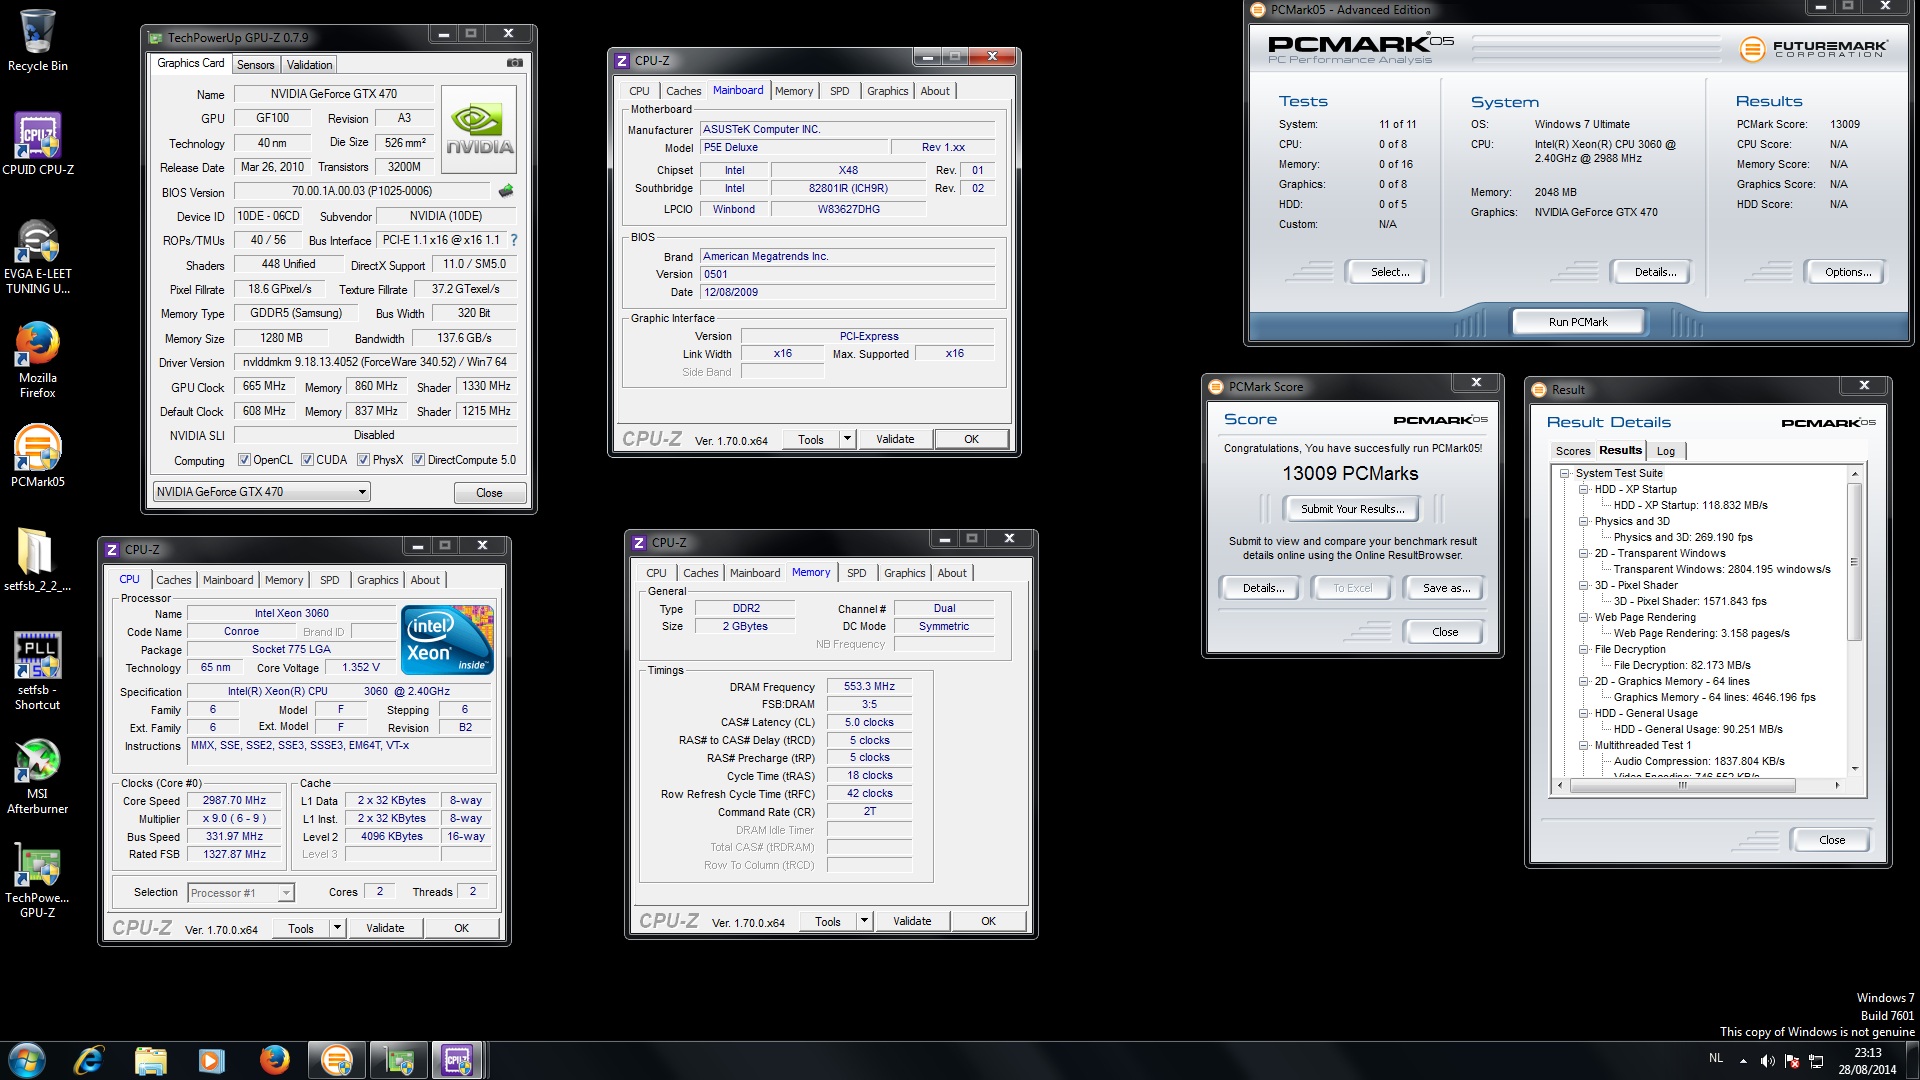Viewport: 1920px width, 1080px height.
Task: Collapse the System Test Suite tree node
Action: [1564, 473]
